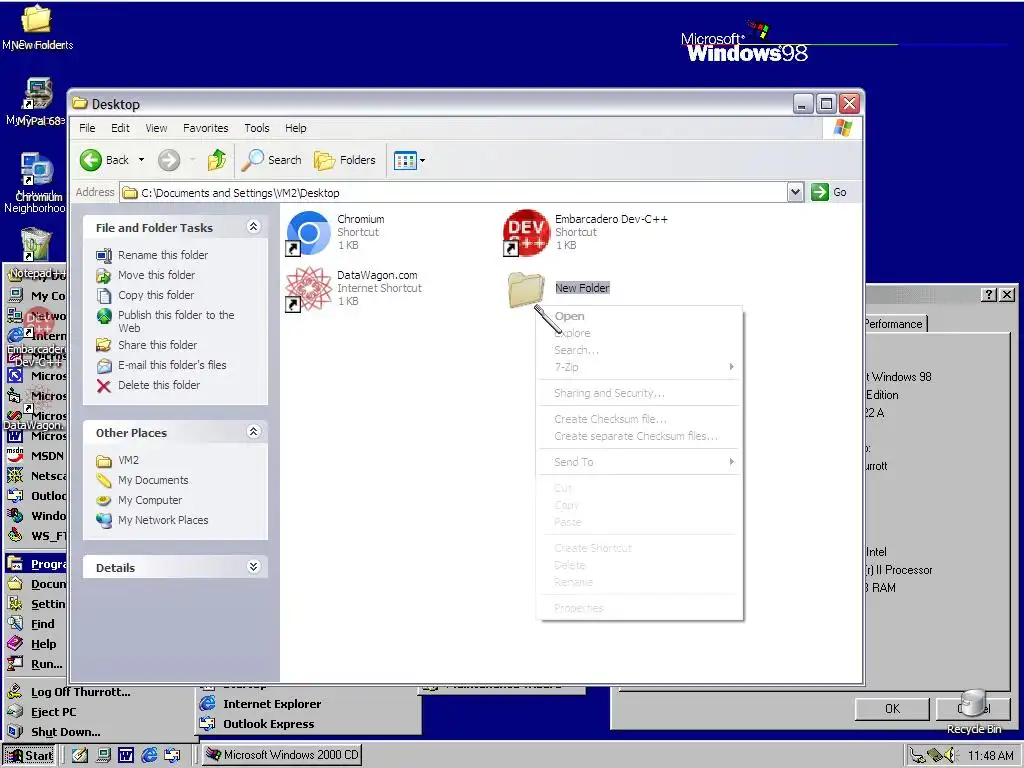The height and width of the screenshot is (768, 1024).
Task: Expand the Details panel
Action: point(253,566)
